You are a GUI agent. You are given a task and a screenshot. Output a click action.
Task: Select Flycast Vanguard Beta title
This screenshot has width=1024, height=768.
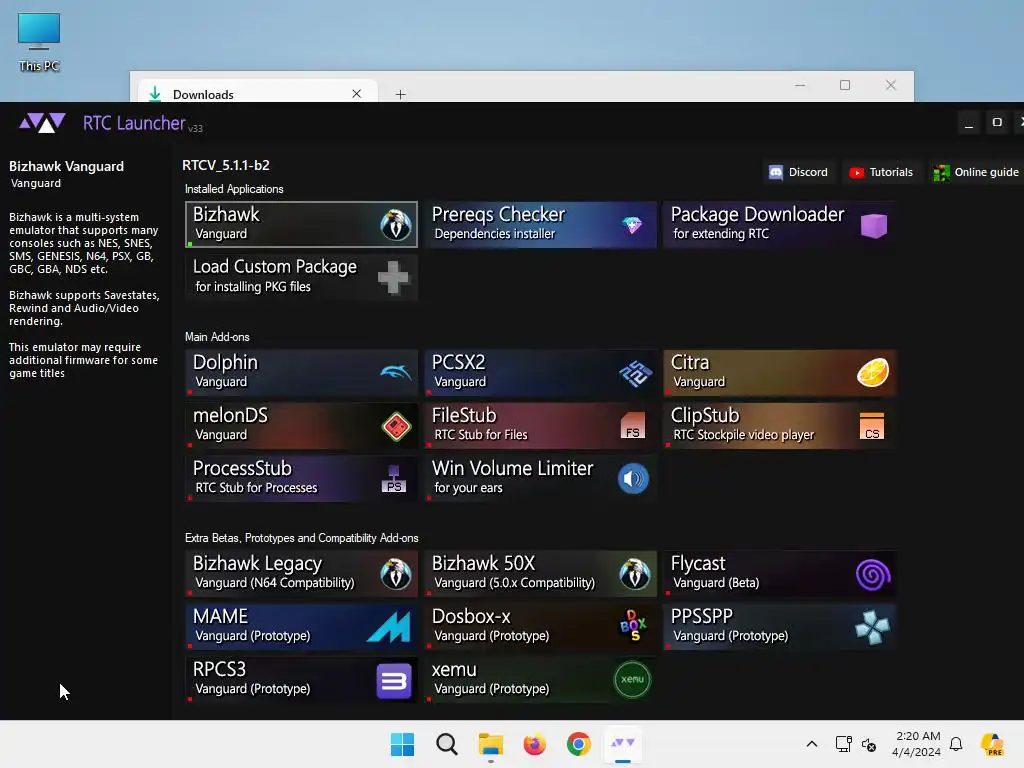(x=698, y=564)
